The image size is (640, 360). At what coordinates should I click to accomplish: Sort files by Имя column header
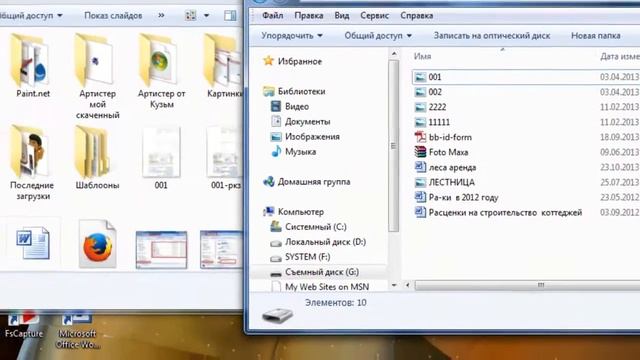pos(422,56)
